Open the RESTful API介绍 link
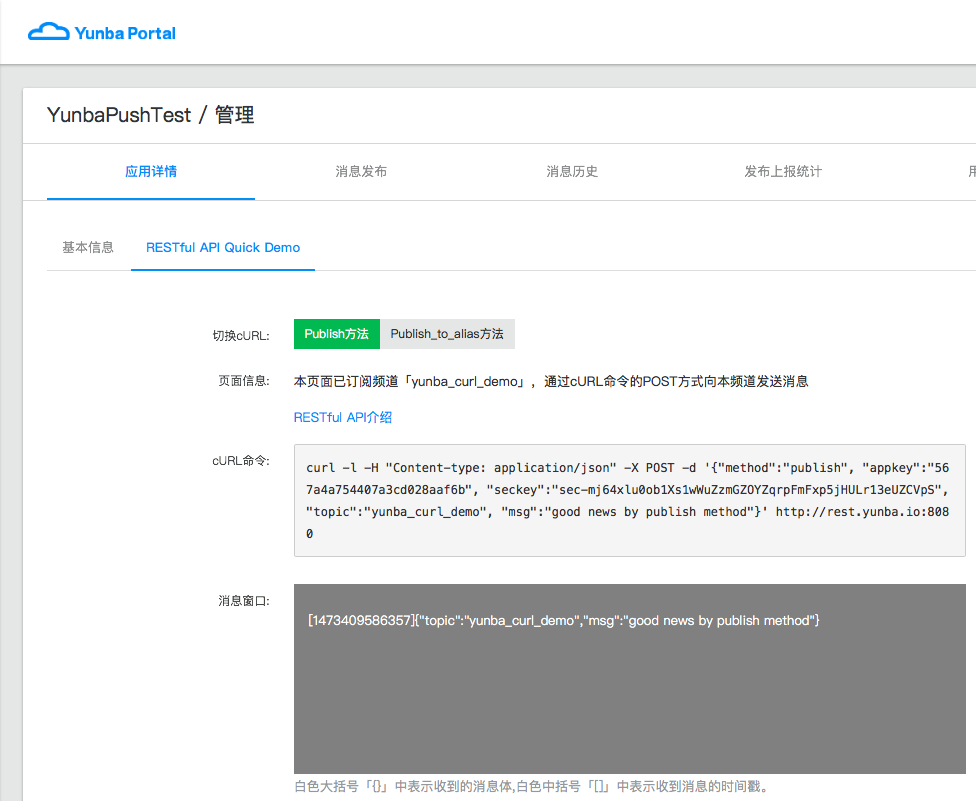Viewport: 976px width, 801px height. coord(343,418)
